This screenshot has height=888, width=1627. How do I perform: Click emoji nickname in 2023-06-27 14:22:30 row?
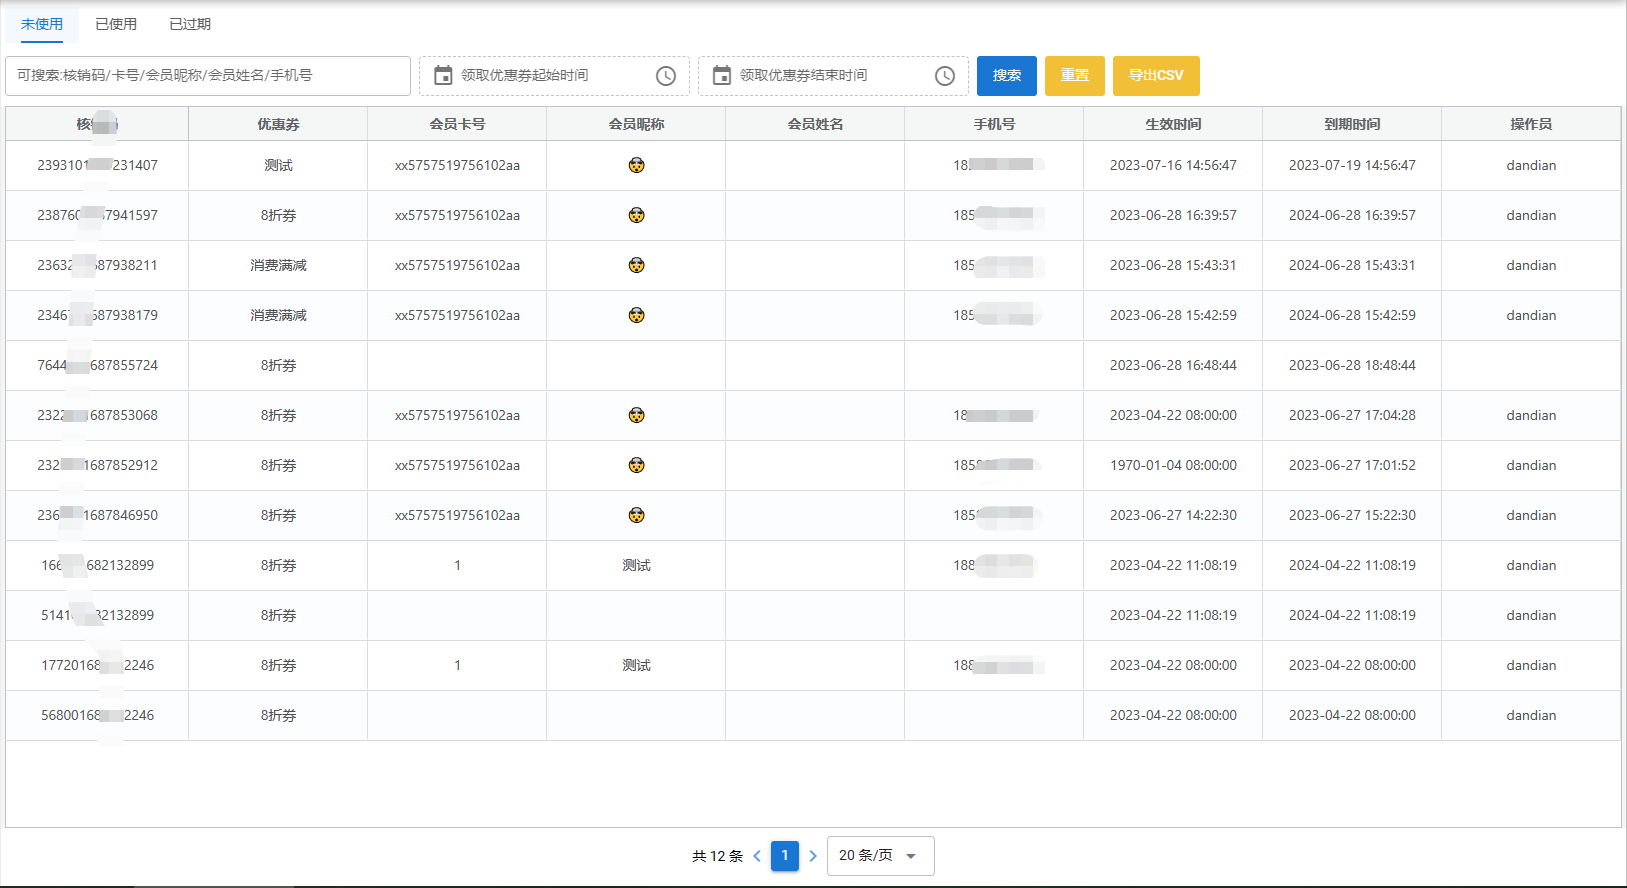click(637, 515)
